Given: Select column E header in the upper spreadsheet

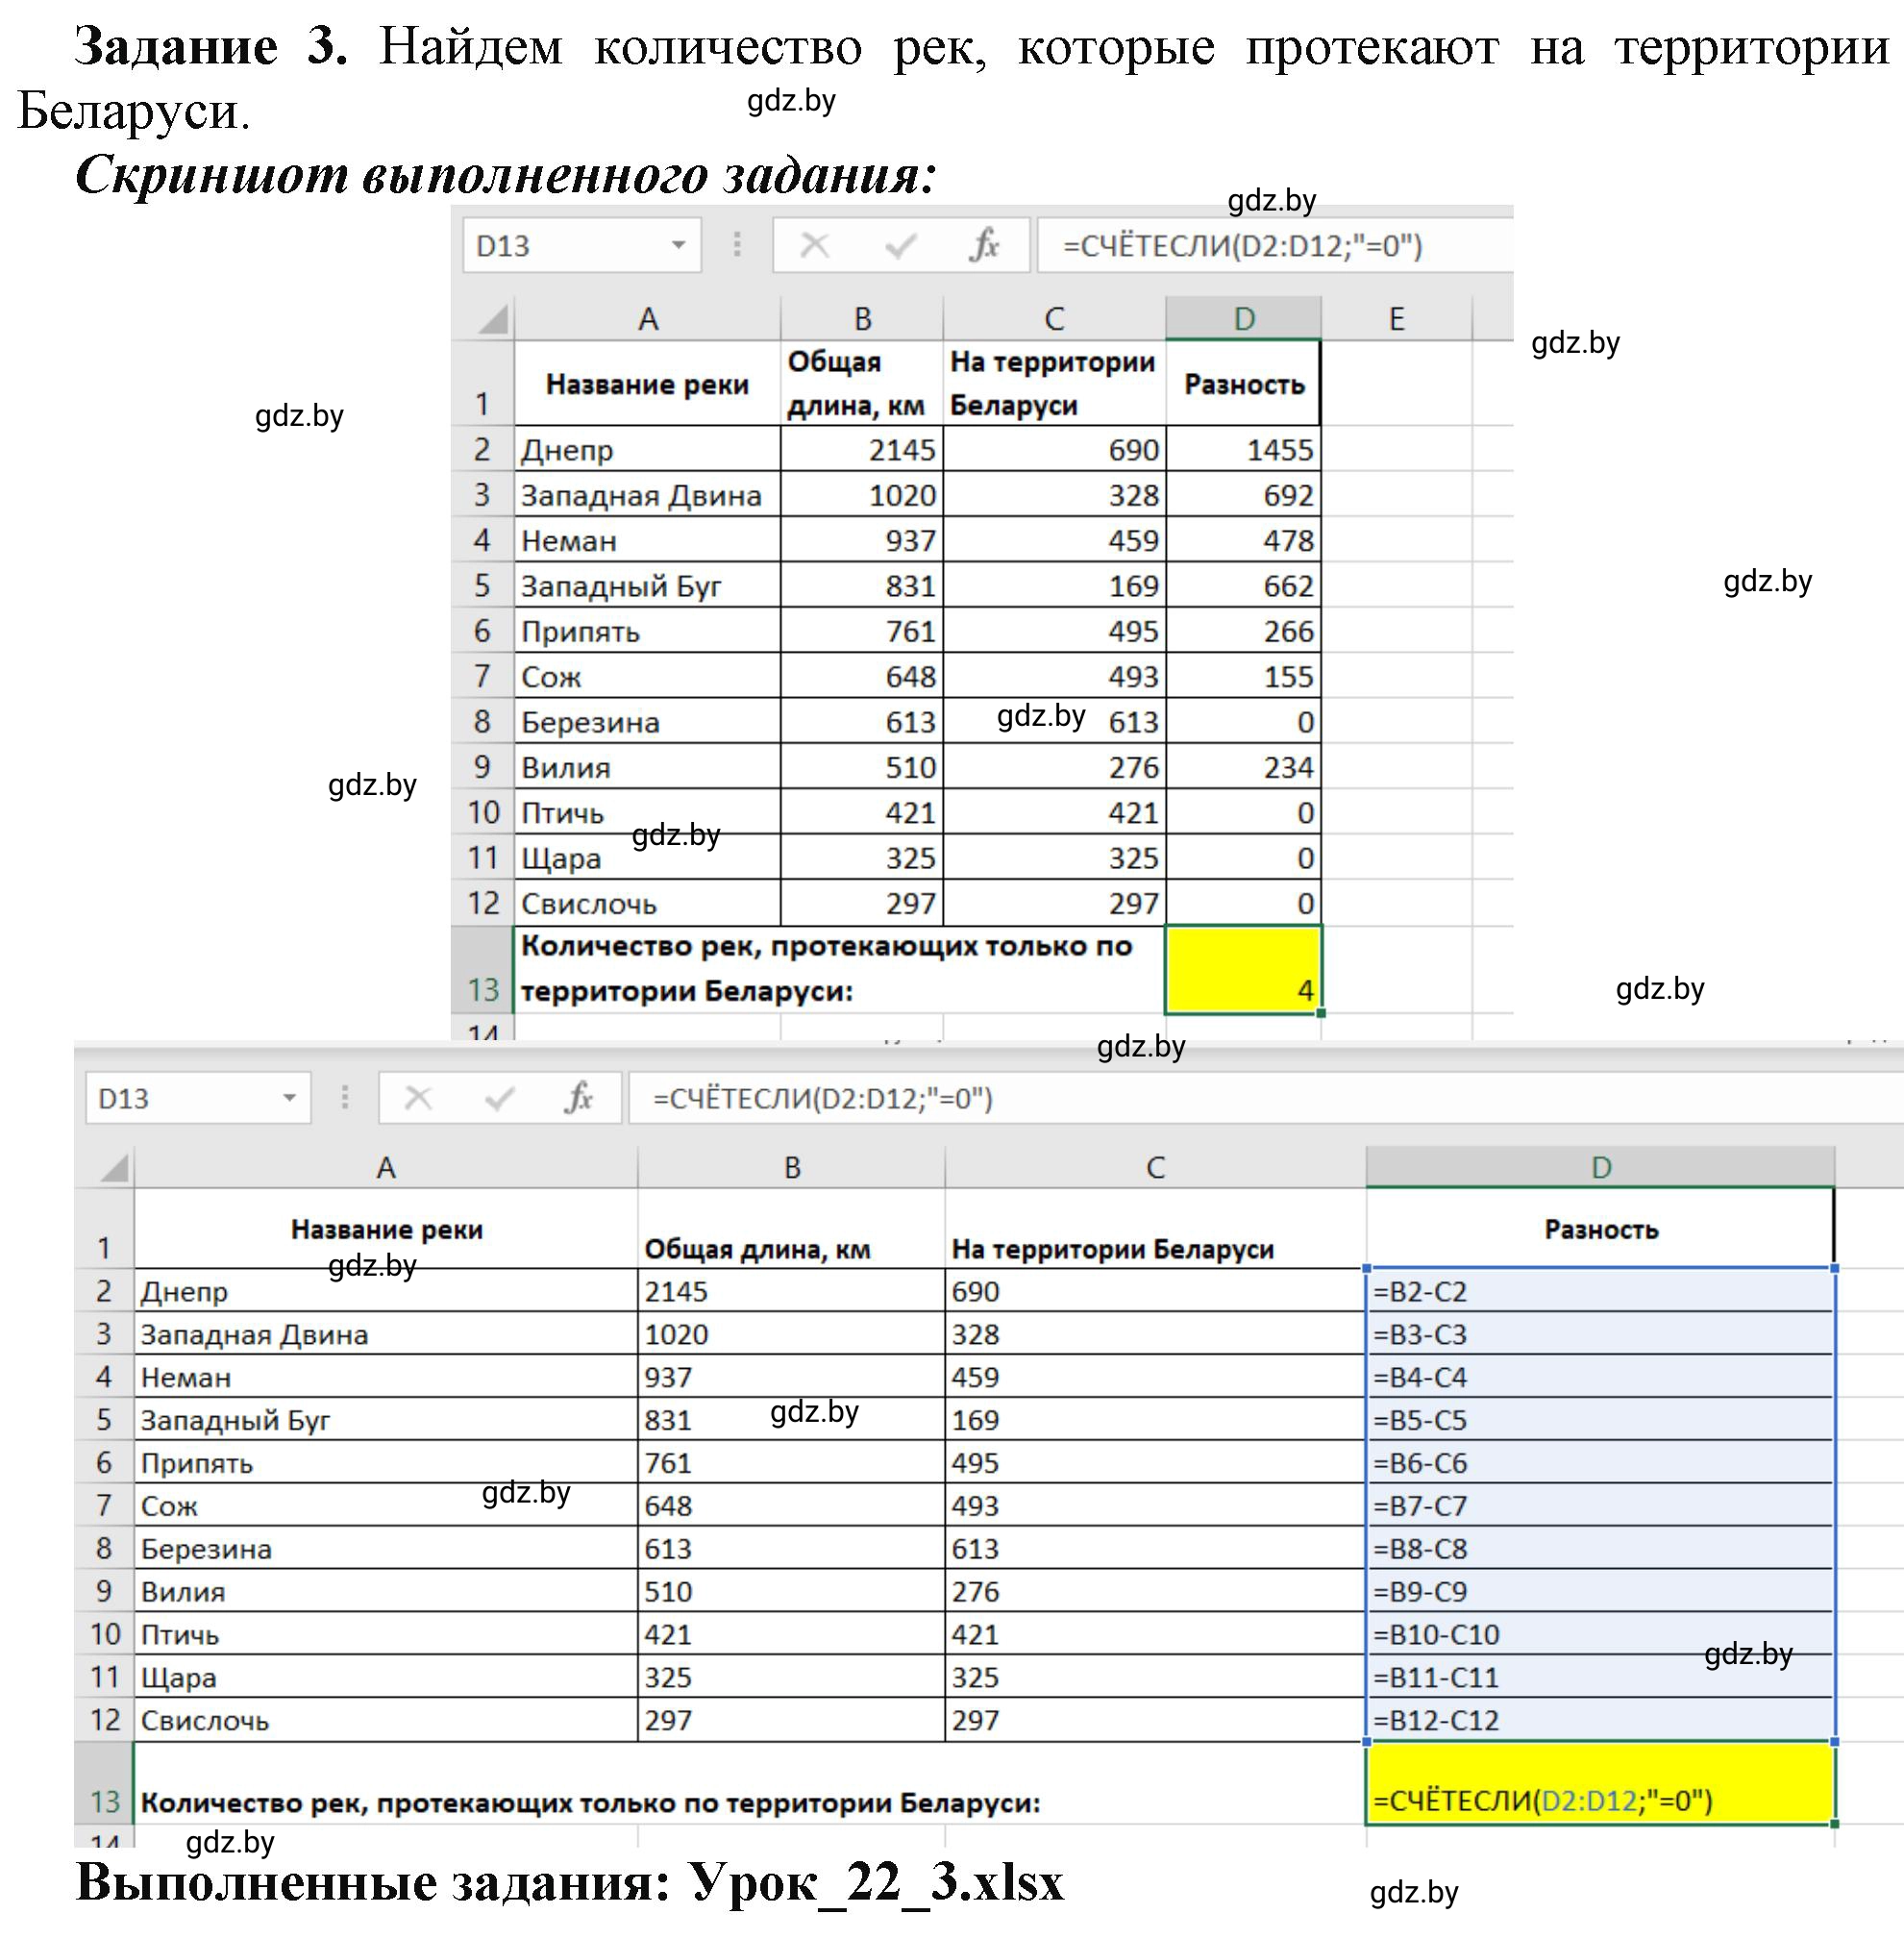Looking at the screenshot, I should pos(1396,319).
